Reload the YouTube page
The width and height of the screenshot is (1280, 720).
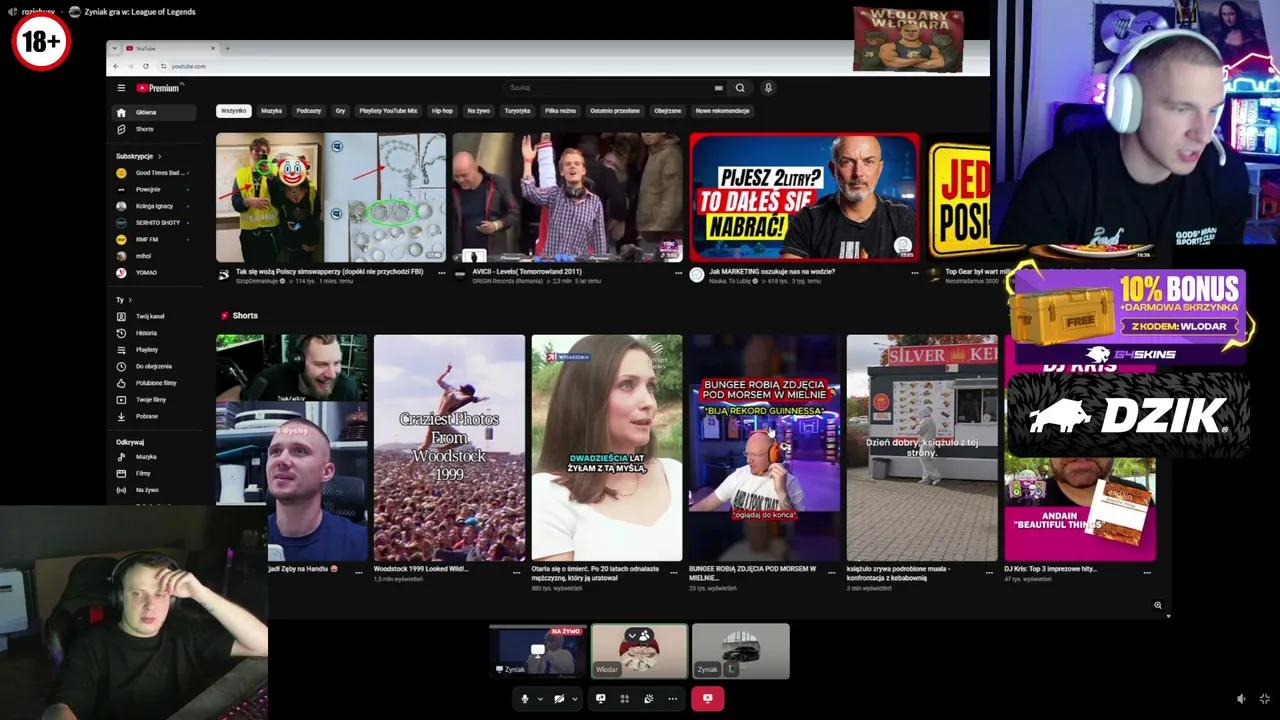(146, 66)
